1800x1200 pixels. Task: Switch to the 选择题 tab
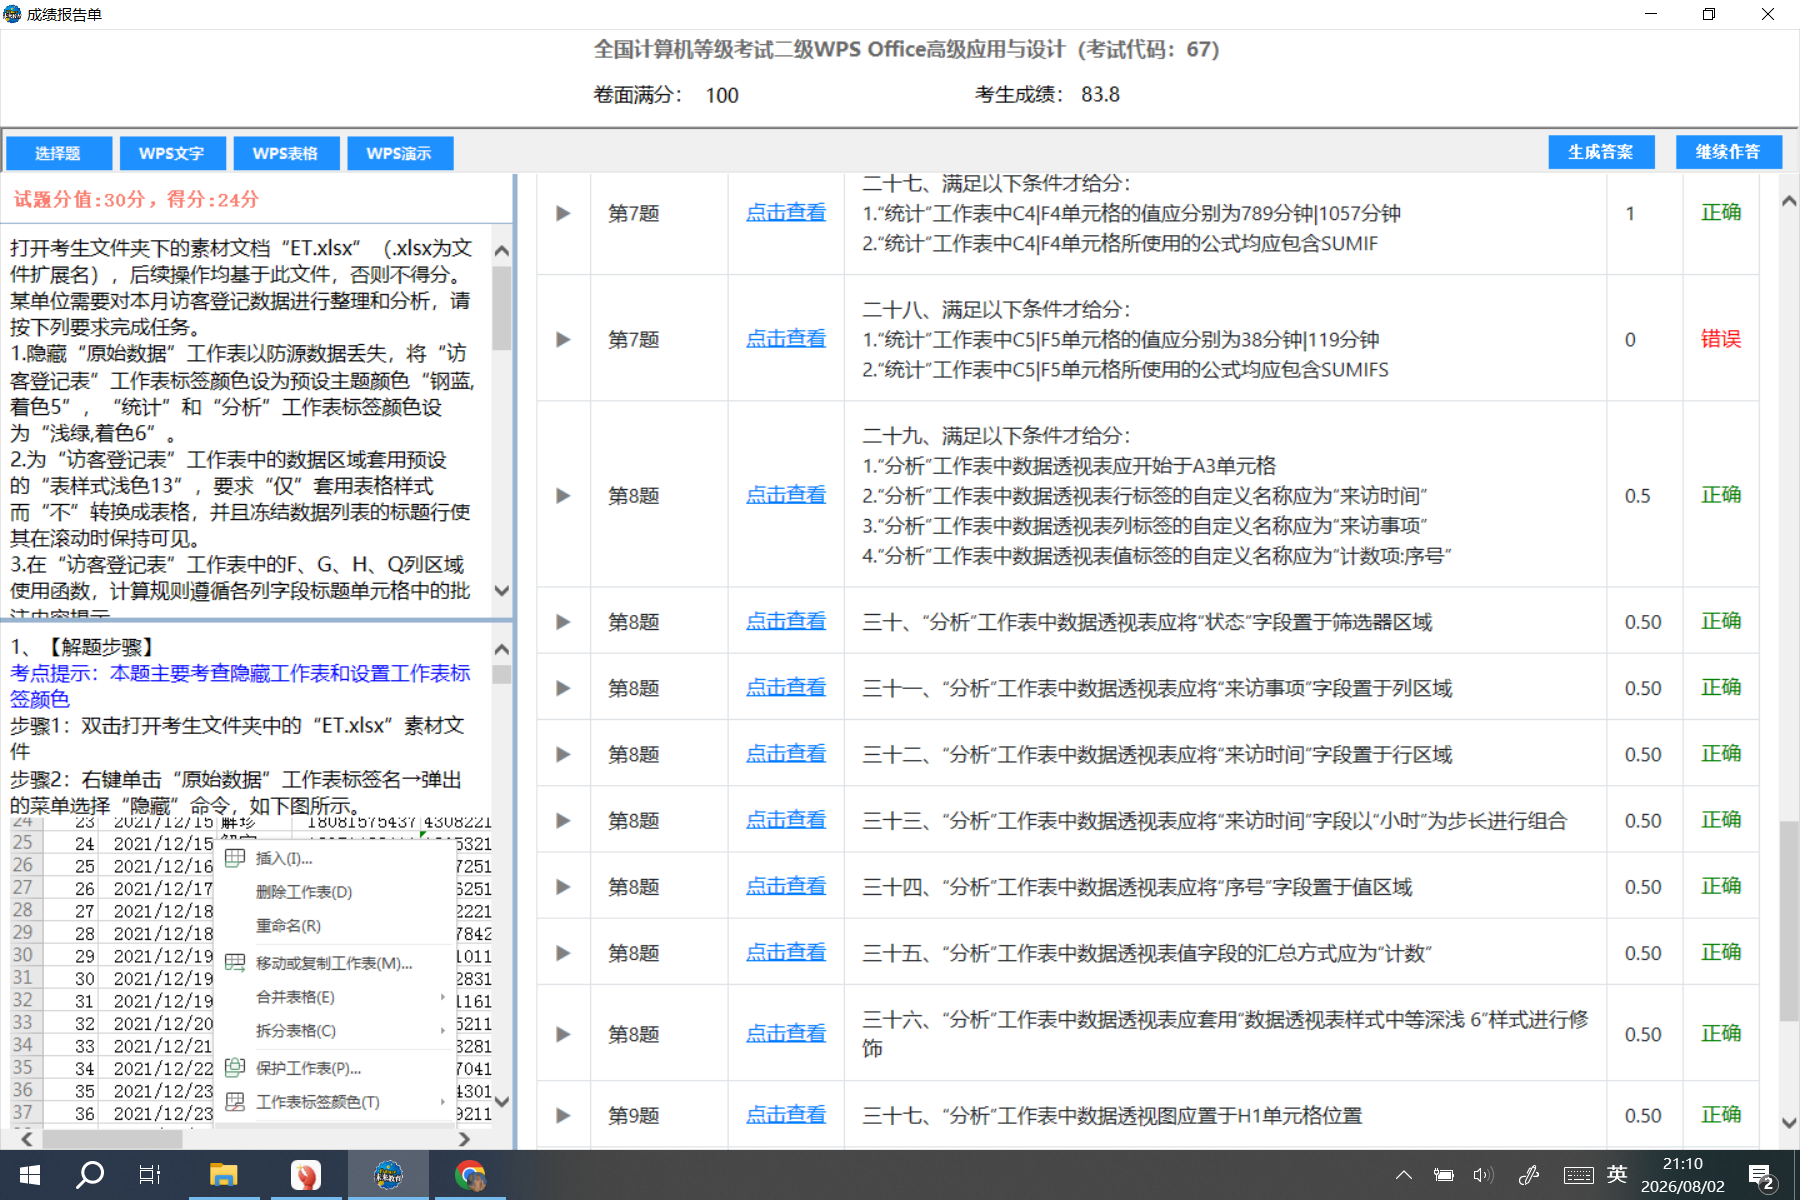(58, 153)
